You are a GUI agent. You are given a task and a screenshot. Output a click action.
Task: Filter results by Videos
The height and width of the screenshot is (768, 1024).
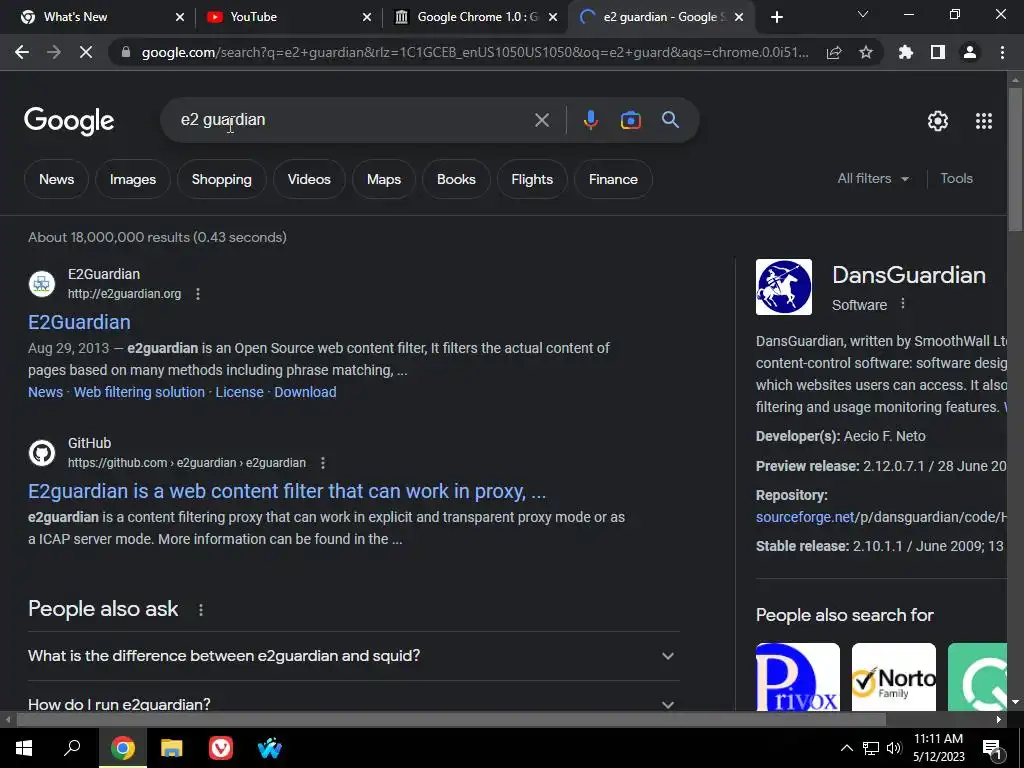(309, 179)
